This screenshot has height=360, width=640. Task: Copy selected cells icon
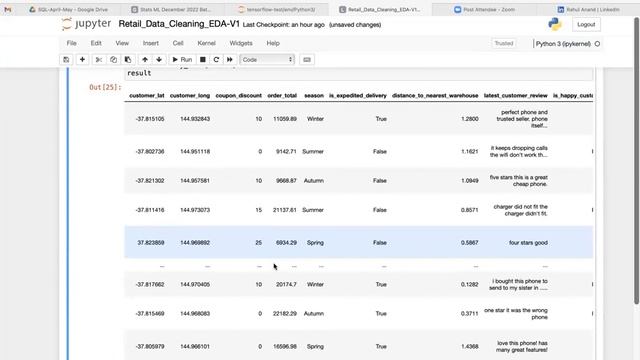[113, 60]
